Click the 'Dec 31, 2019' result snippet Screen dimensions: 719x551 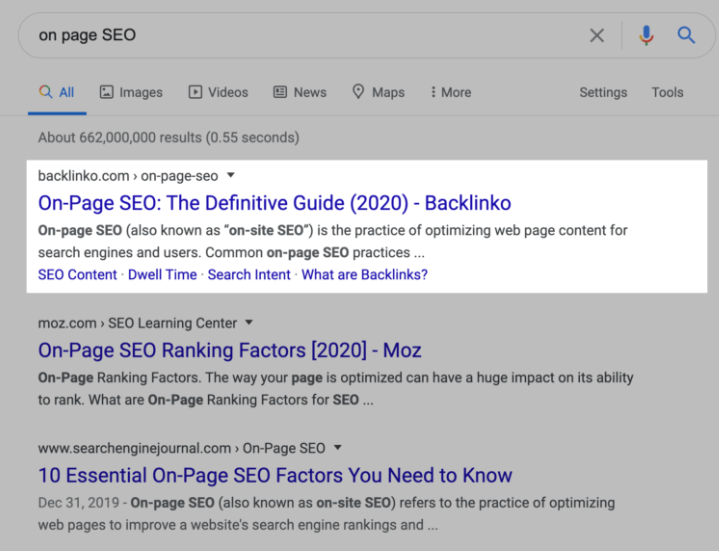pos(326,513)
